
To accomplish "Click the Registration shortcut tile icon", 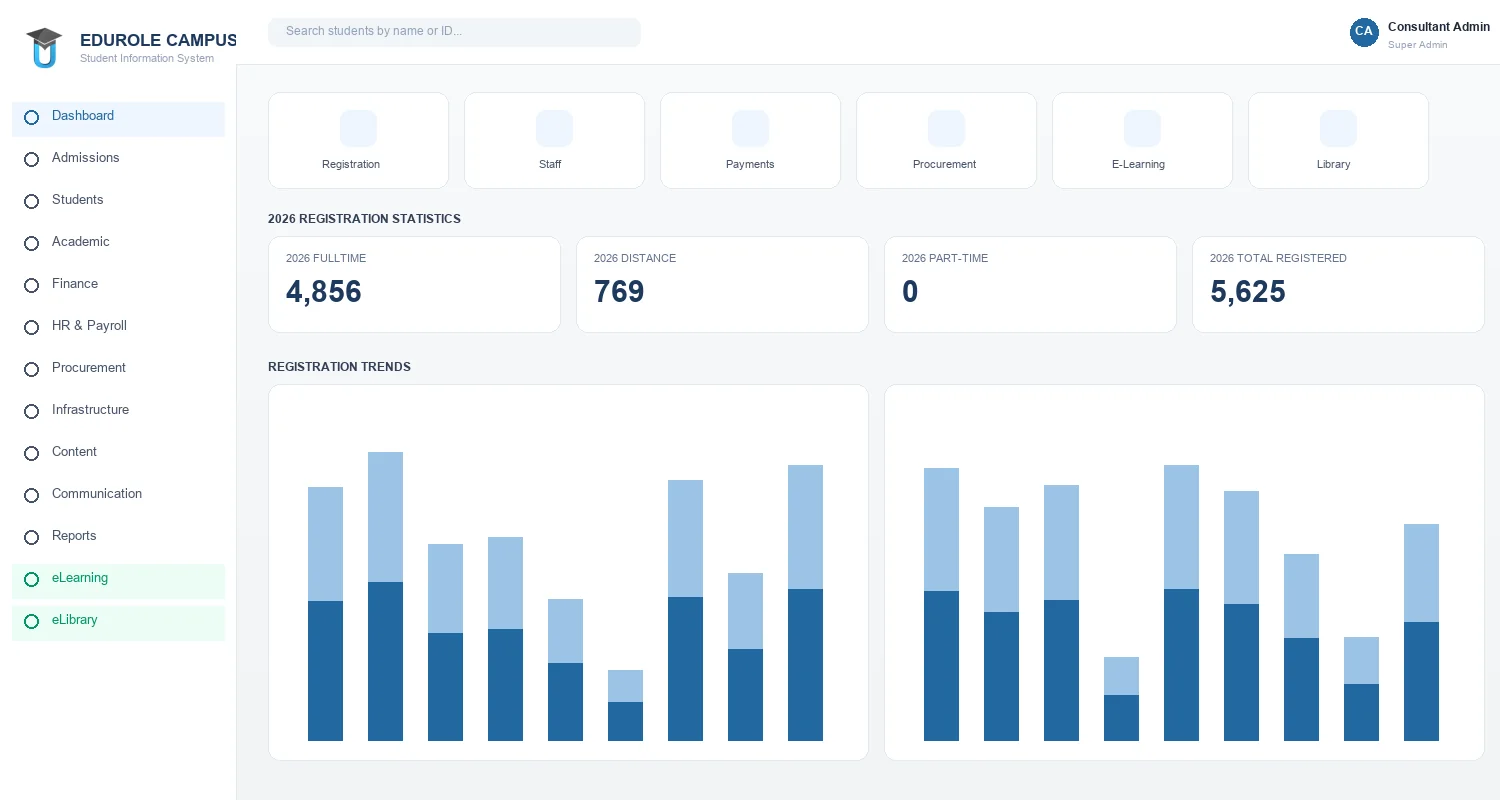I will point(358,128).
